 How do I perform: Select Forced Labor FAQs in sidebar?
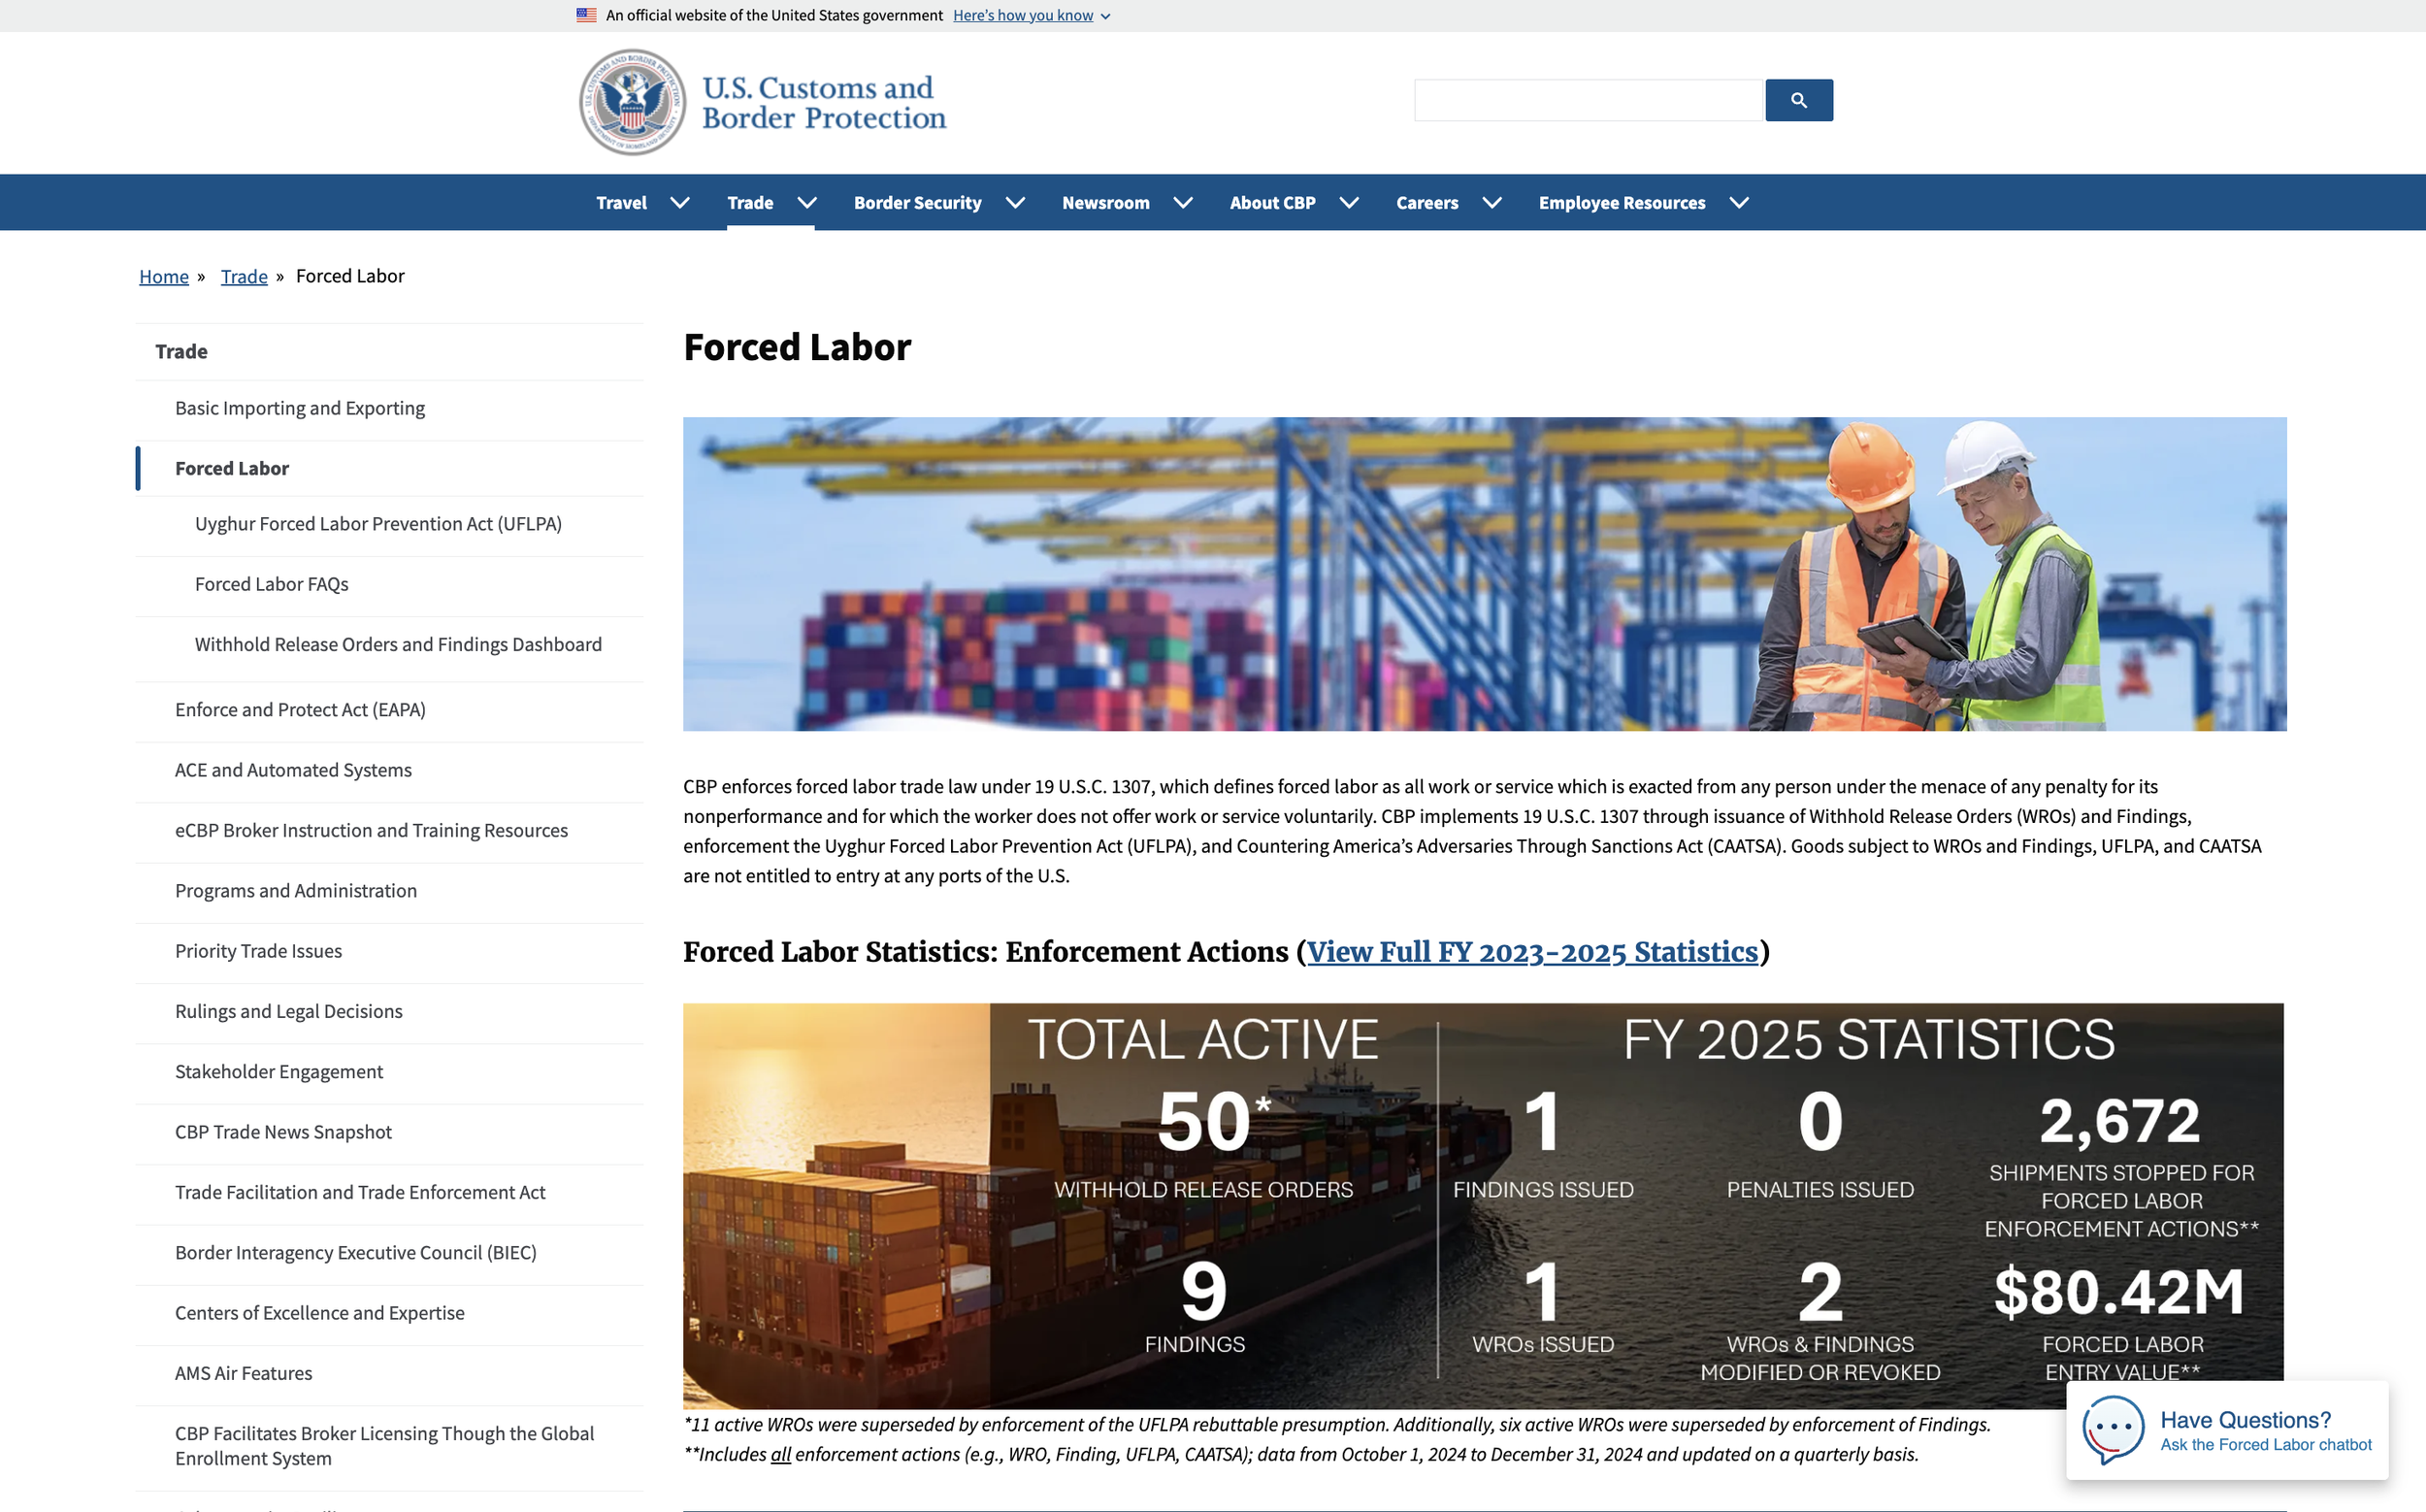point(271,584)
